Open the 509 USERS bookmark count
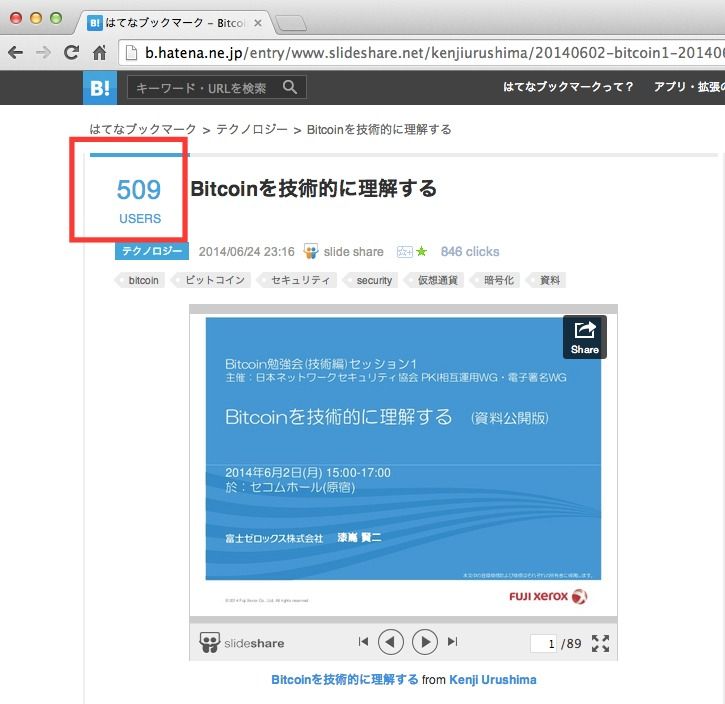Image resolution: width=725 pixels, height=704 pixels. tap(139, 200)
